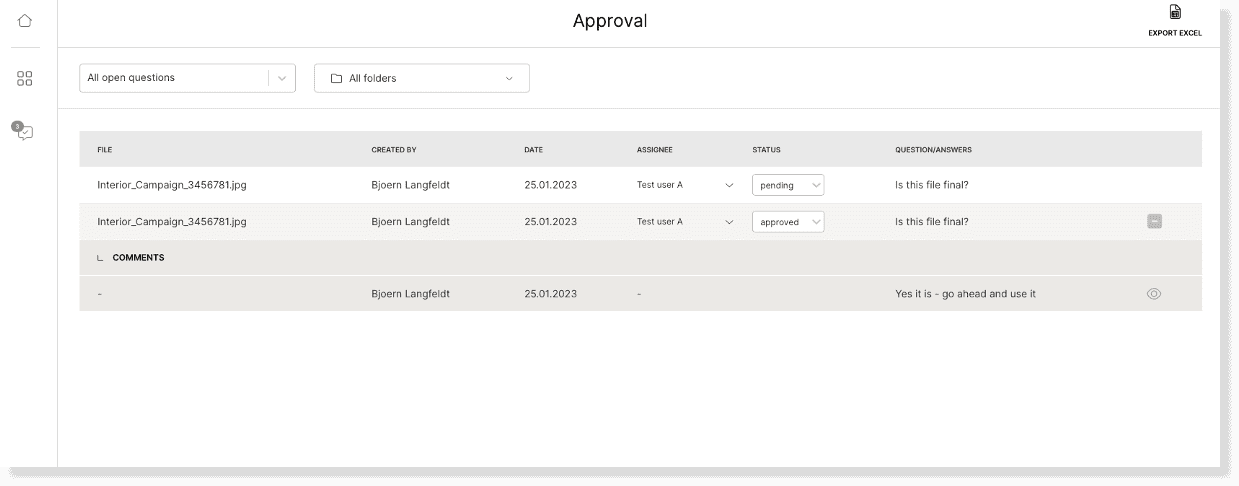Change the 'approved' status dropdown
Viewport: 1239px width, 486px height.
tap(788, 222)
